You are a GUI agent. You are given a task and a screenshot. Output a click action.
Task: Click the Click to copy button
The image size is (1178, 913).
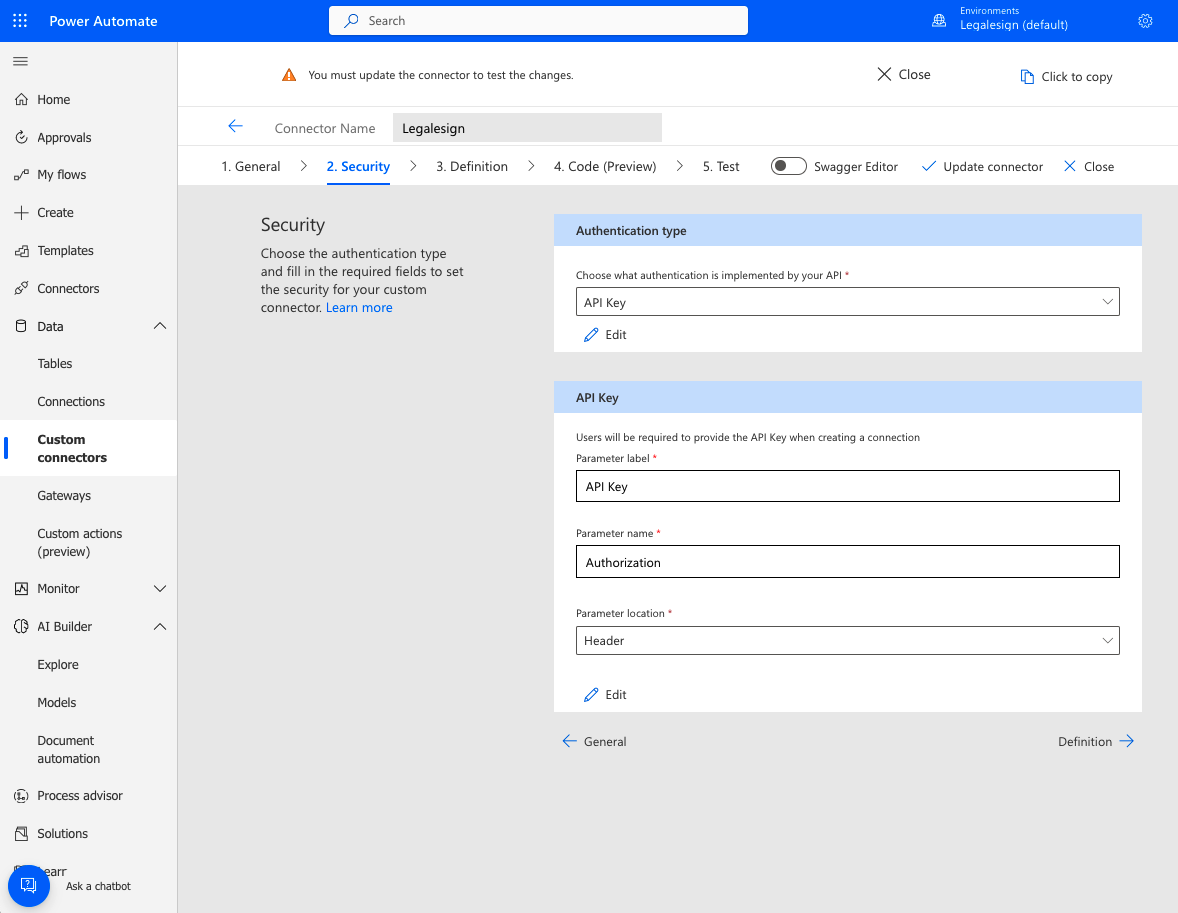tap(1066, 77)
